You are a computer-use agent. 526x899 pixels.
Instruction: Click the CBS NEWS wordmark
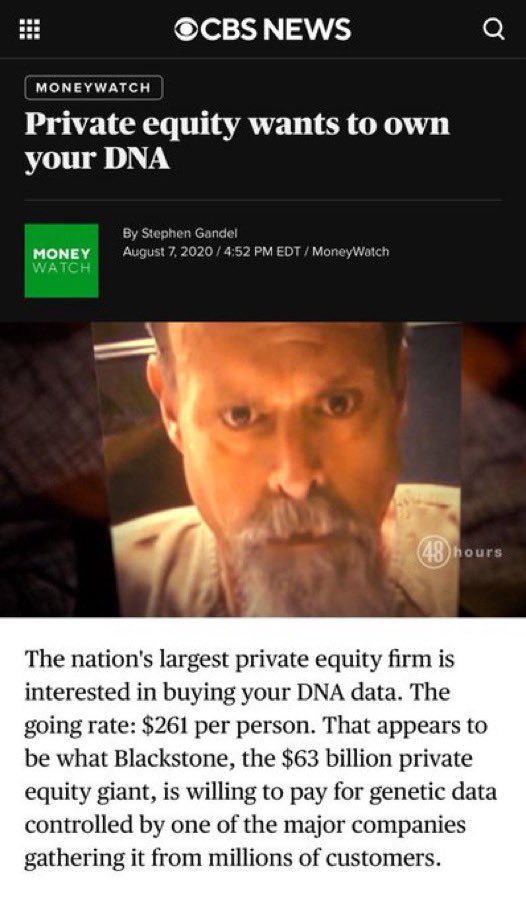click(275, 29)
